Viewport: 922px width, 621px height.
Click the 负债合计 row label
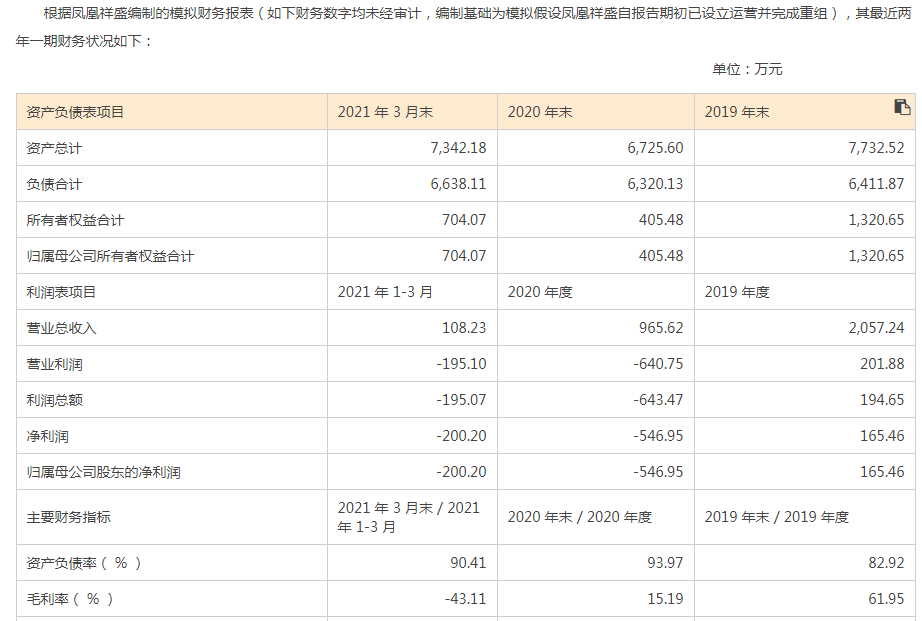54,184
